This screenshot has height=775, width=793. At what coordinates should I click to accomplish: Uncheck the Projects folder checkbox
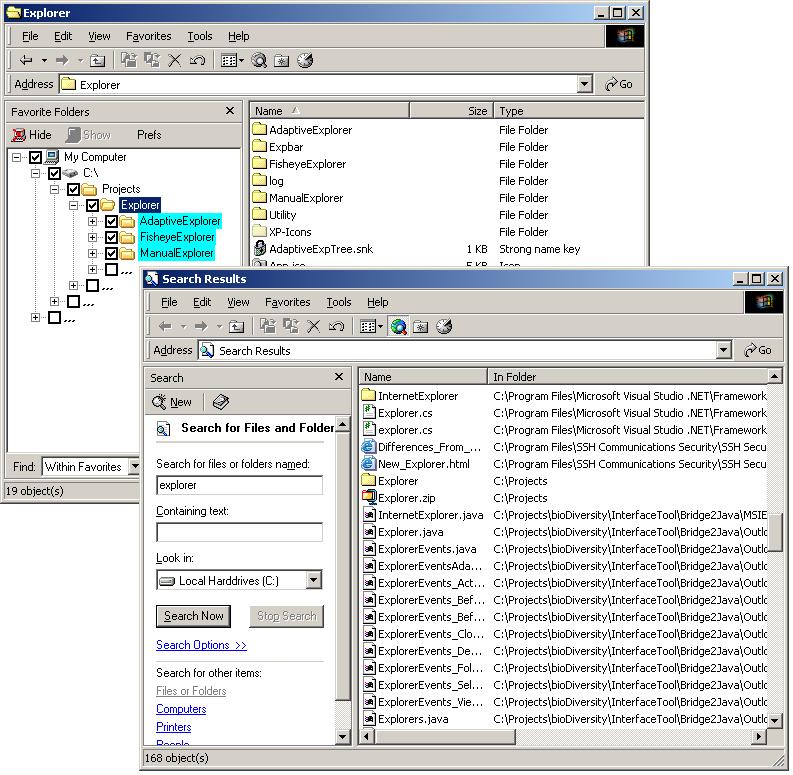[73, 190]
